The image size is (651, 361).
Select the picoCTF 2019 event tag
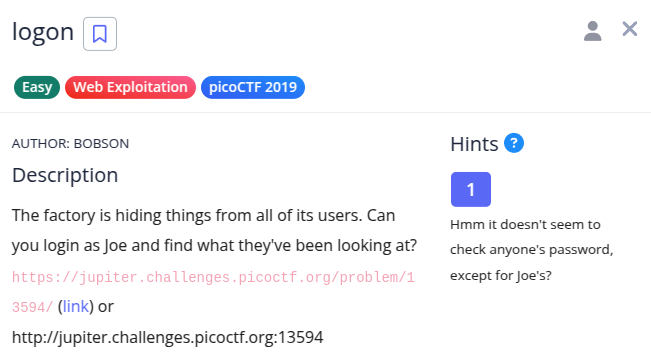click(253, 87)
